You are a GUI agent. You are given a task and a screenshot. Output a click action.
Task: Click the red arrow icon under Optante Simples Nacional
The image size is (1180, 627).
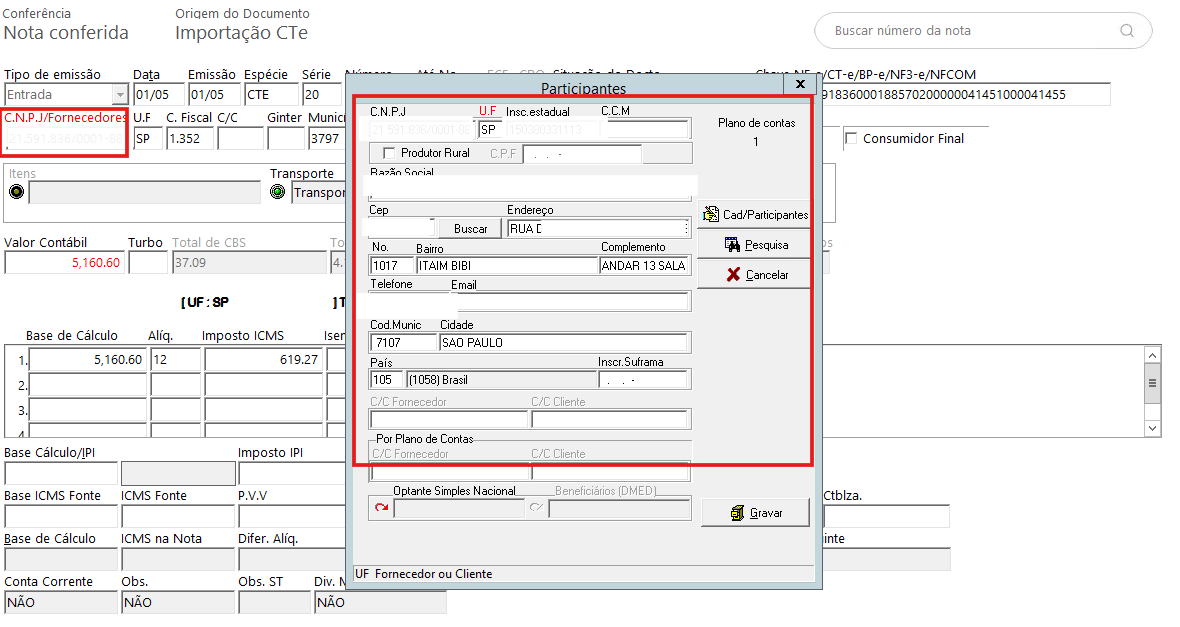[x=382, y=508]
